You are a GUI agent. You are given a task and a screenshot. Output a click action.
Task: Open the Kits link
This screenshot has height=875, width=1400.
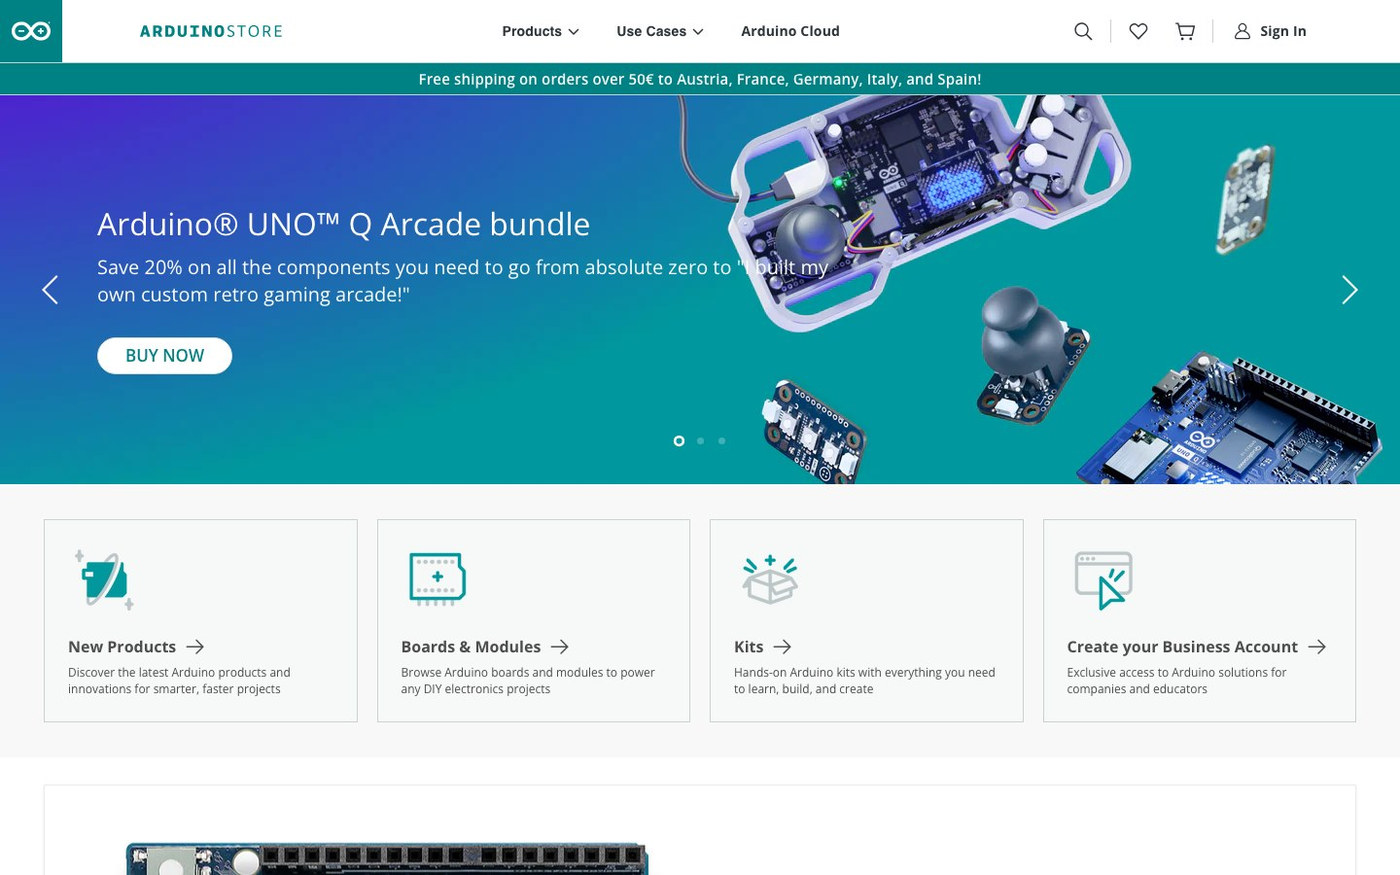click(748, 647)
